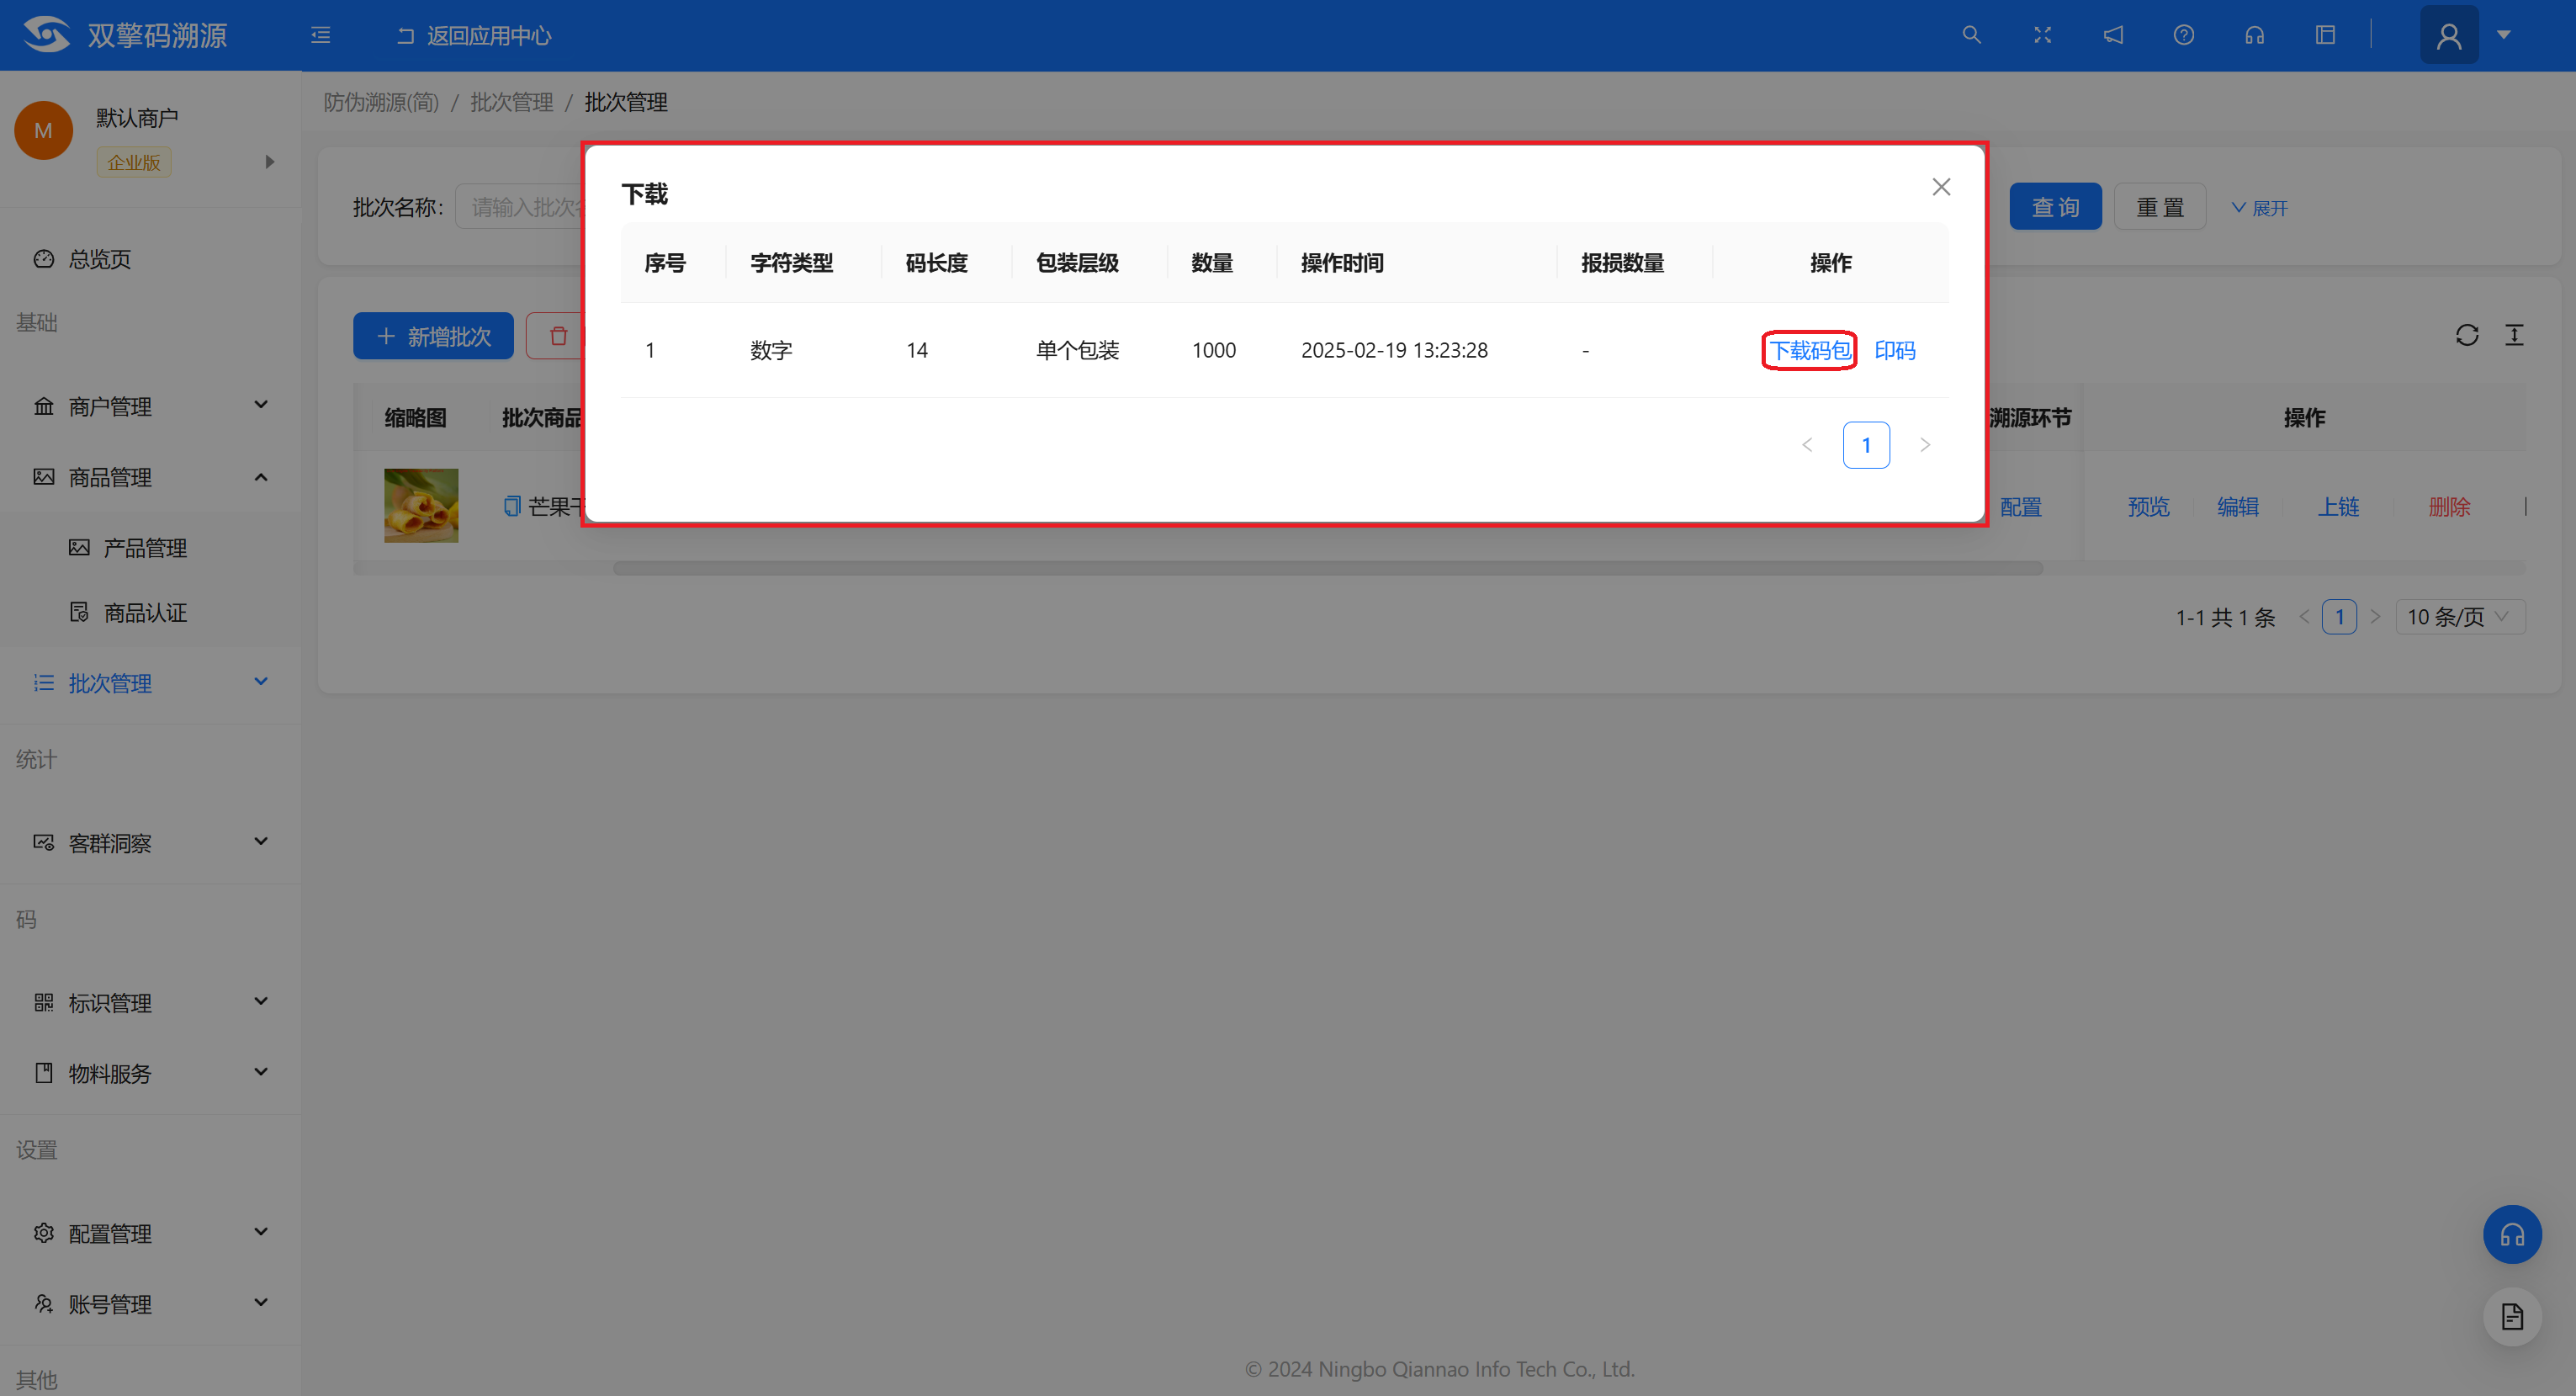Click 印码 link in dialog
The width and height of the screenshot is (2576, 1396).
1895,350
